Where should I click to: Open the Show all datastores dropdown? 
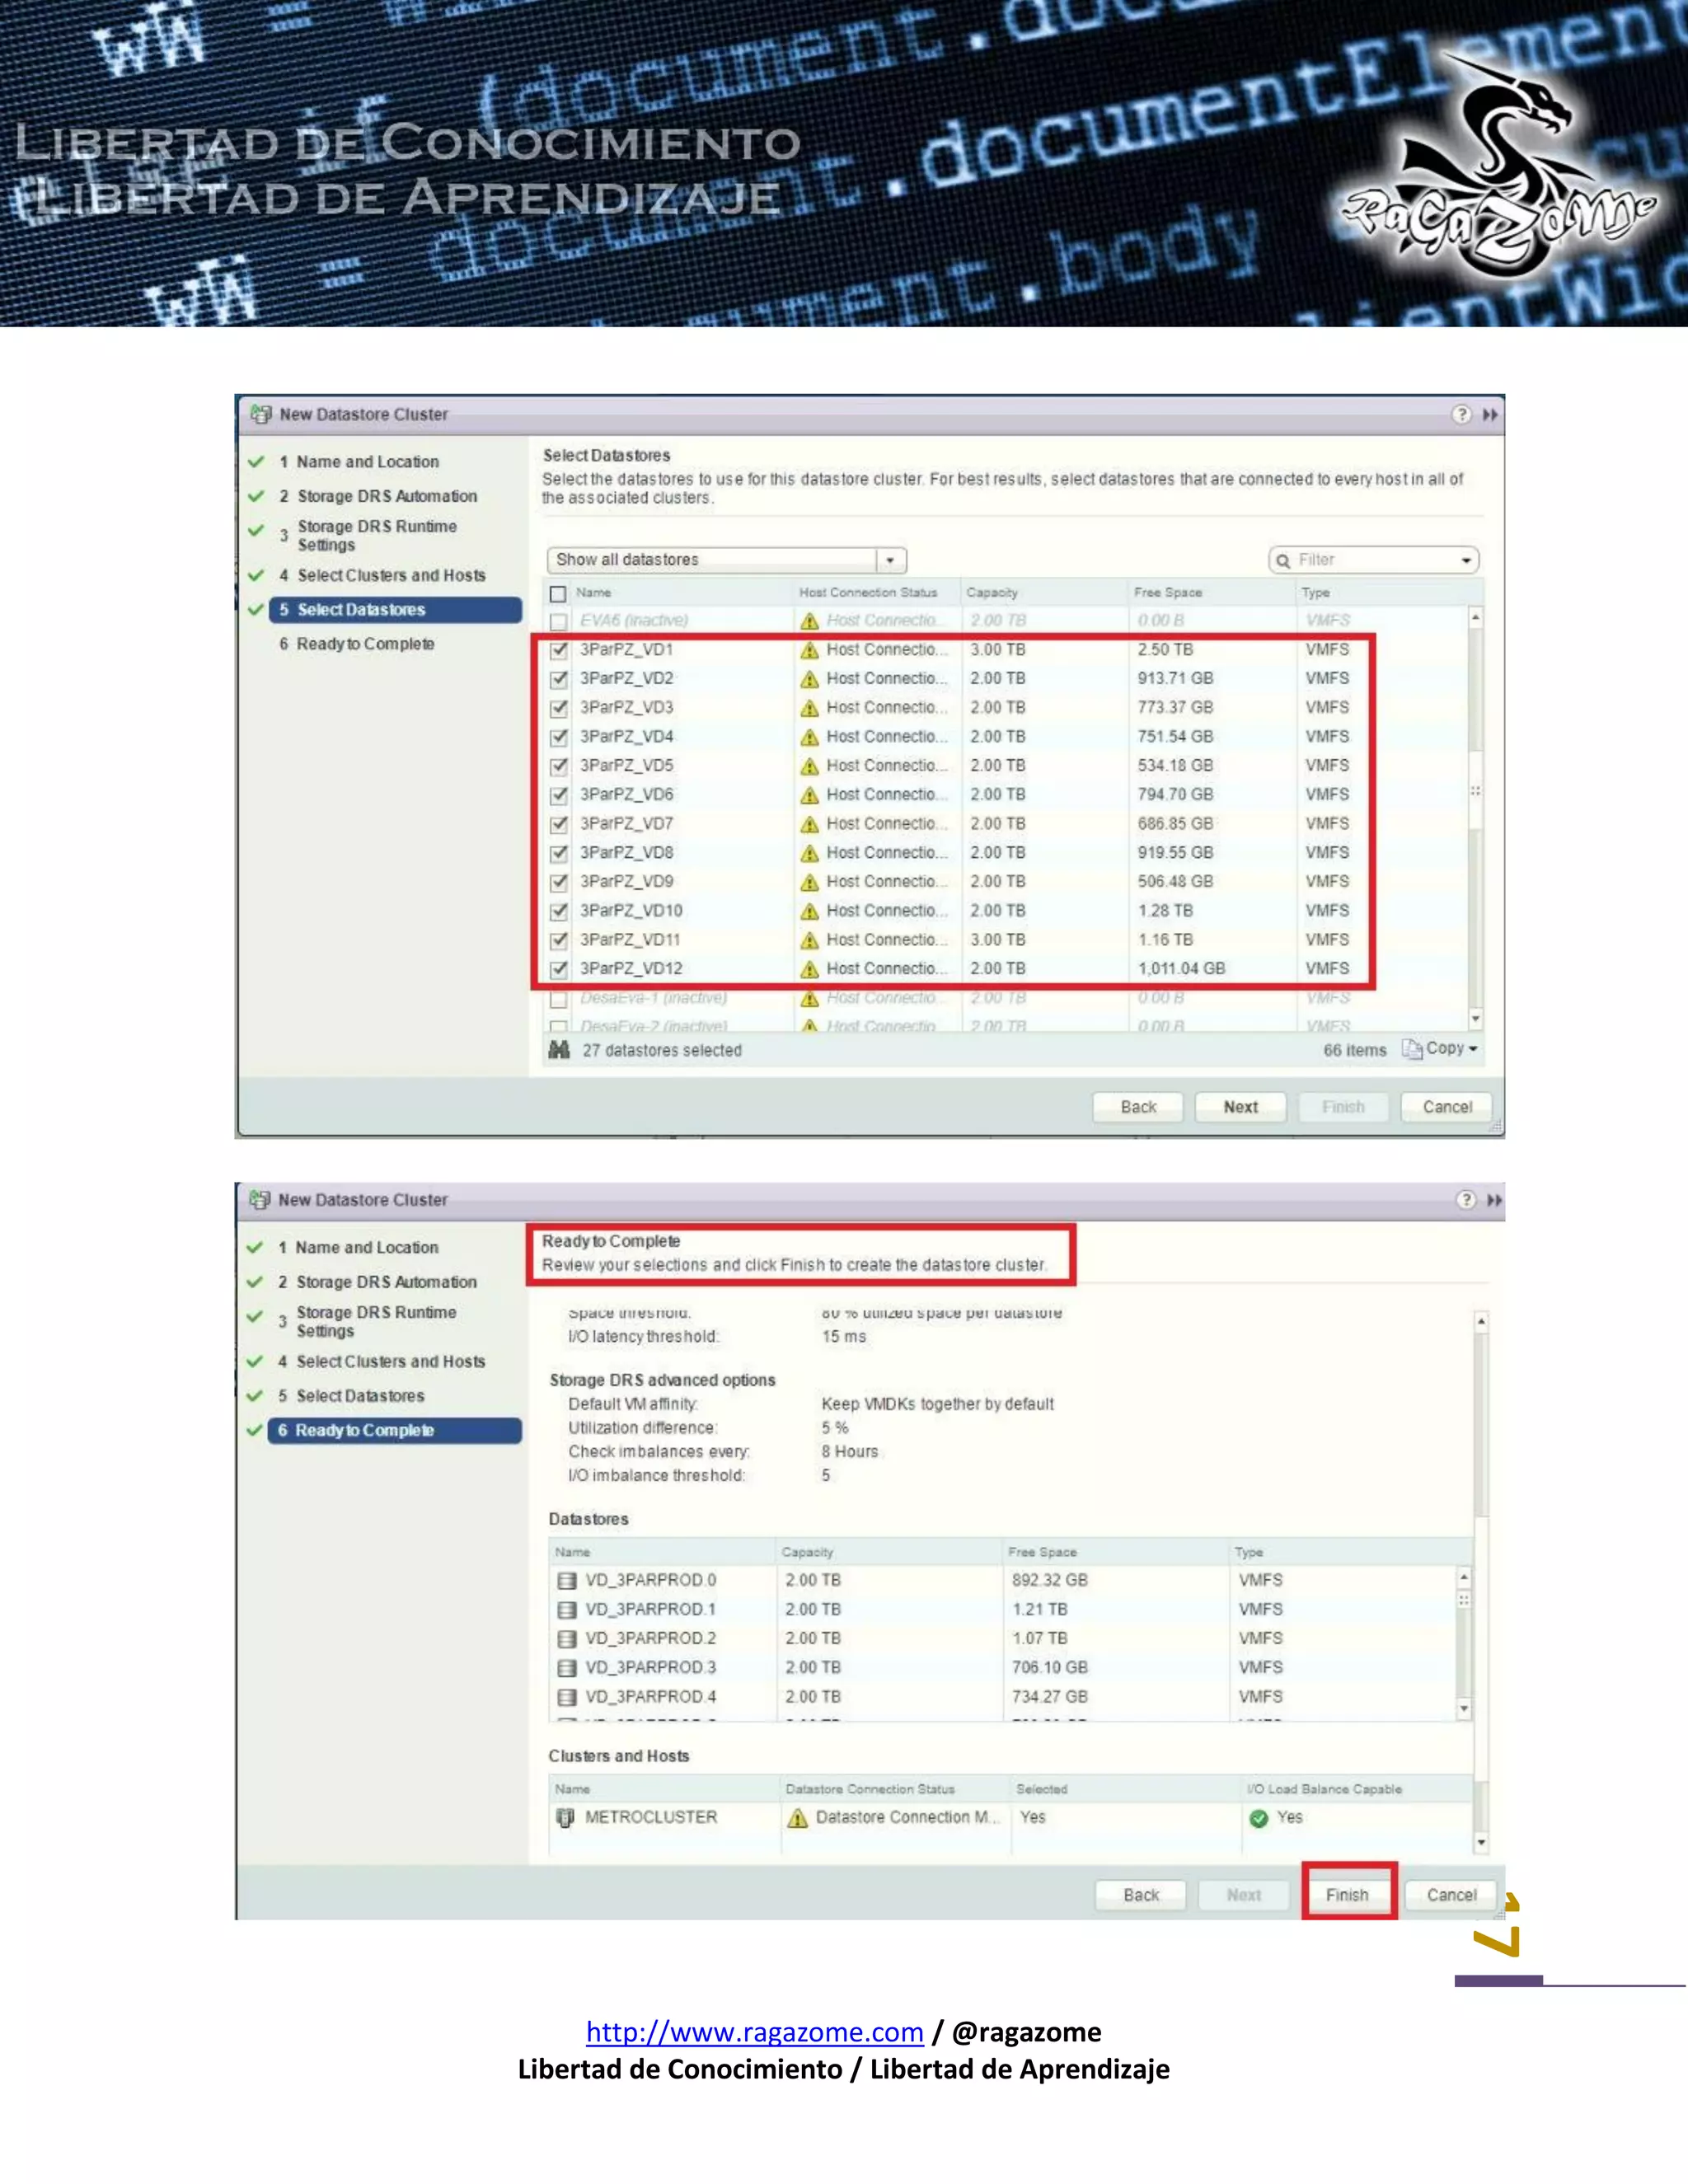pyautogui.click(x=889, y=560)
